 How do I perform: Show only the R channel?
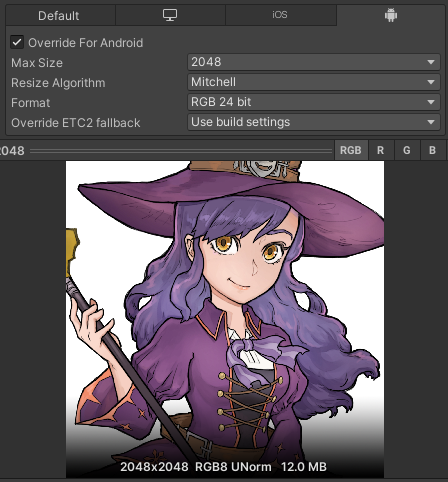coord(381,150)
